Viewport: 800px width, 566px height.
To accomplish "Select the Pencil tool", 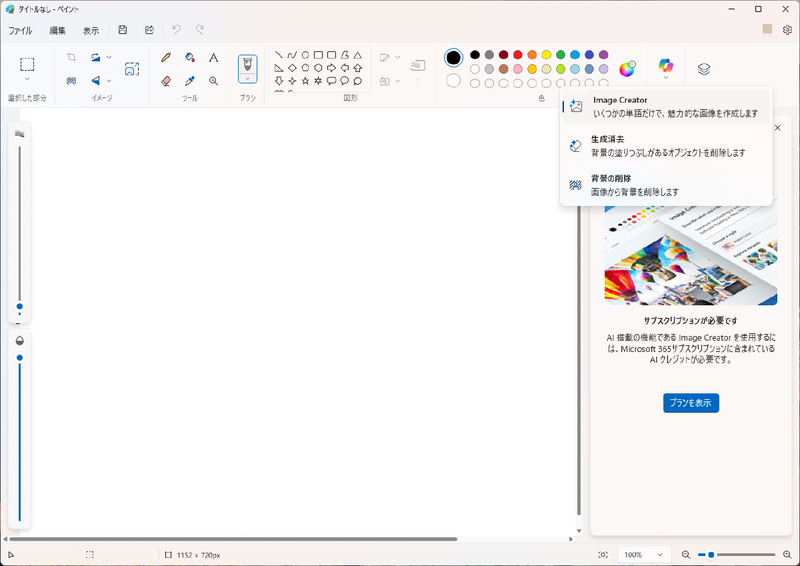I will (x=166, y=57).
